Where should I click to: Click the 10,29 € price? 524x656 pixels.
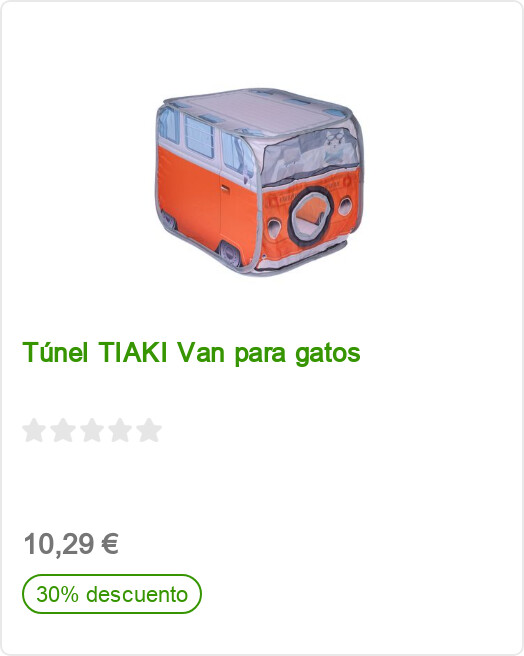[71, 544]
